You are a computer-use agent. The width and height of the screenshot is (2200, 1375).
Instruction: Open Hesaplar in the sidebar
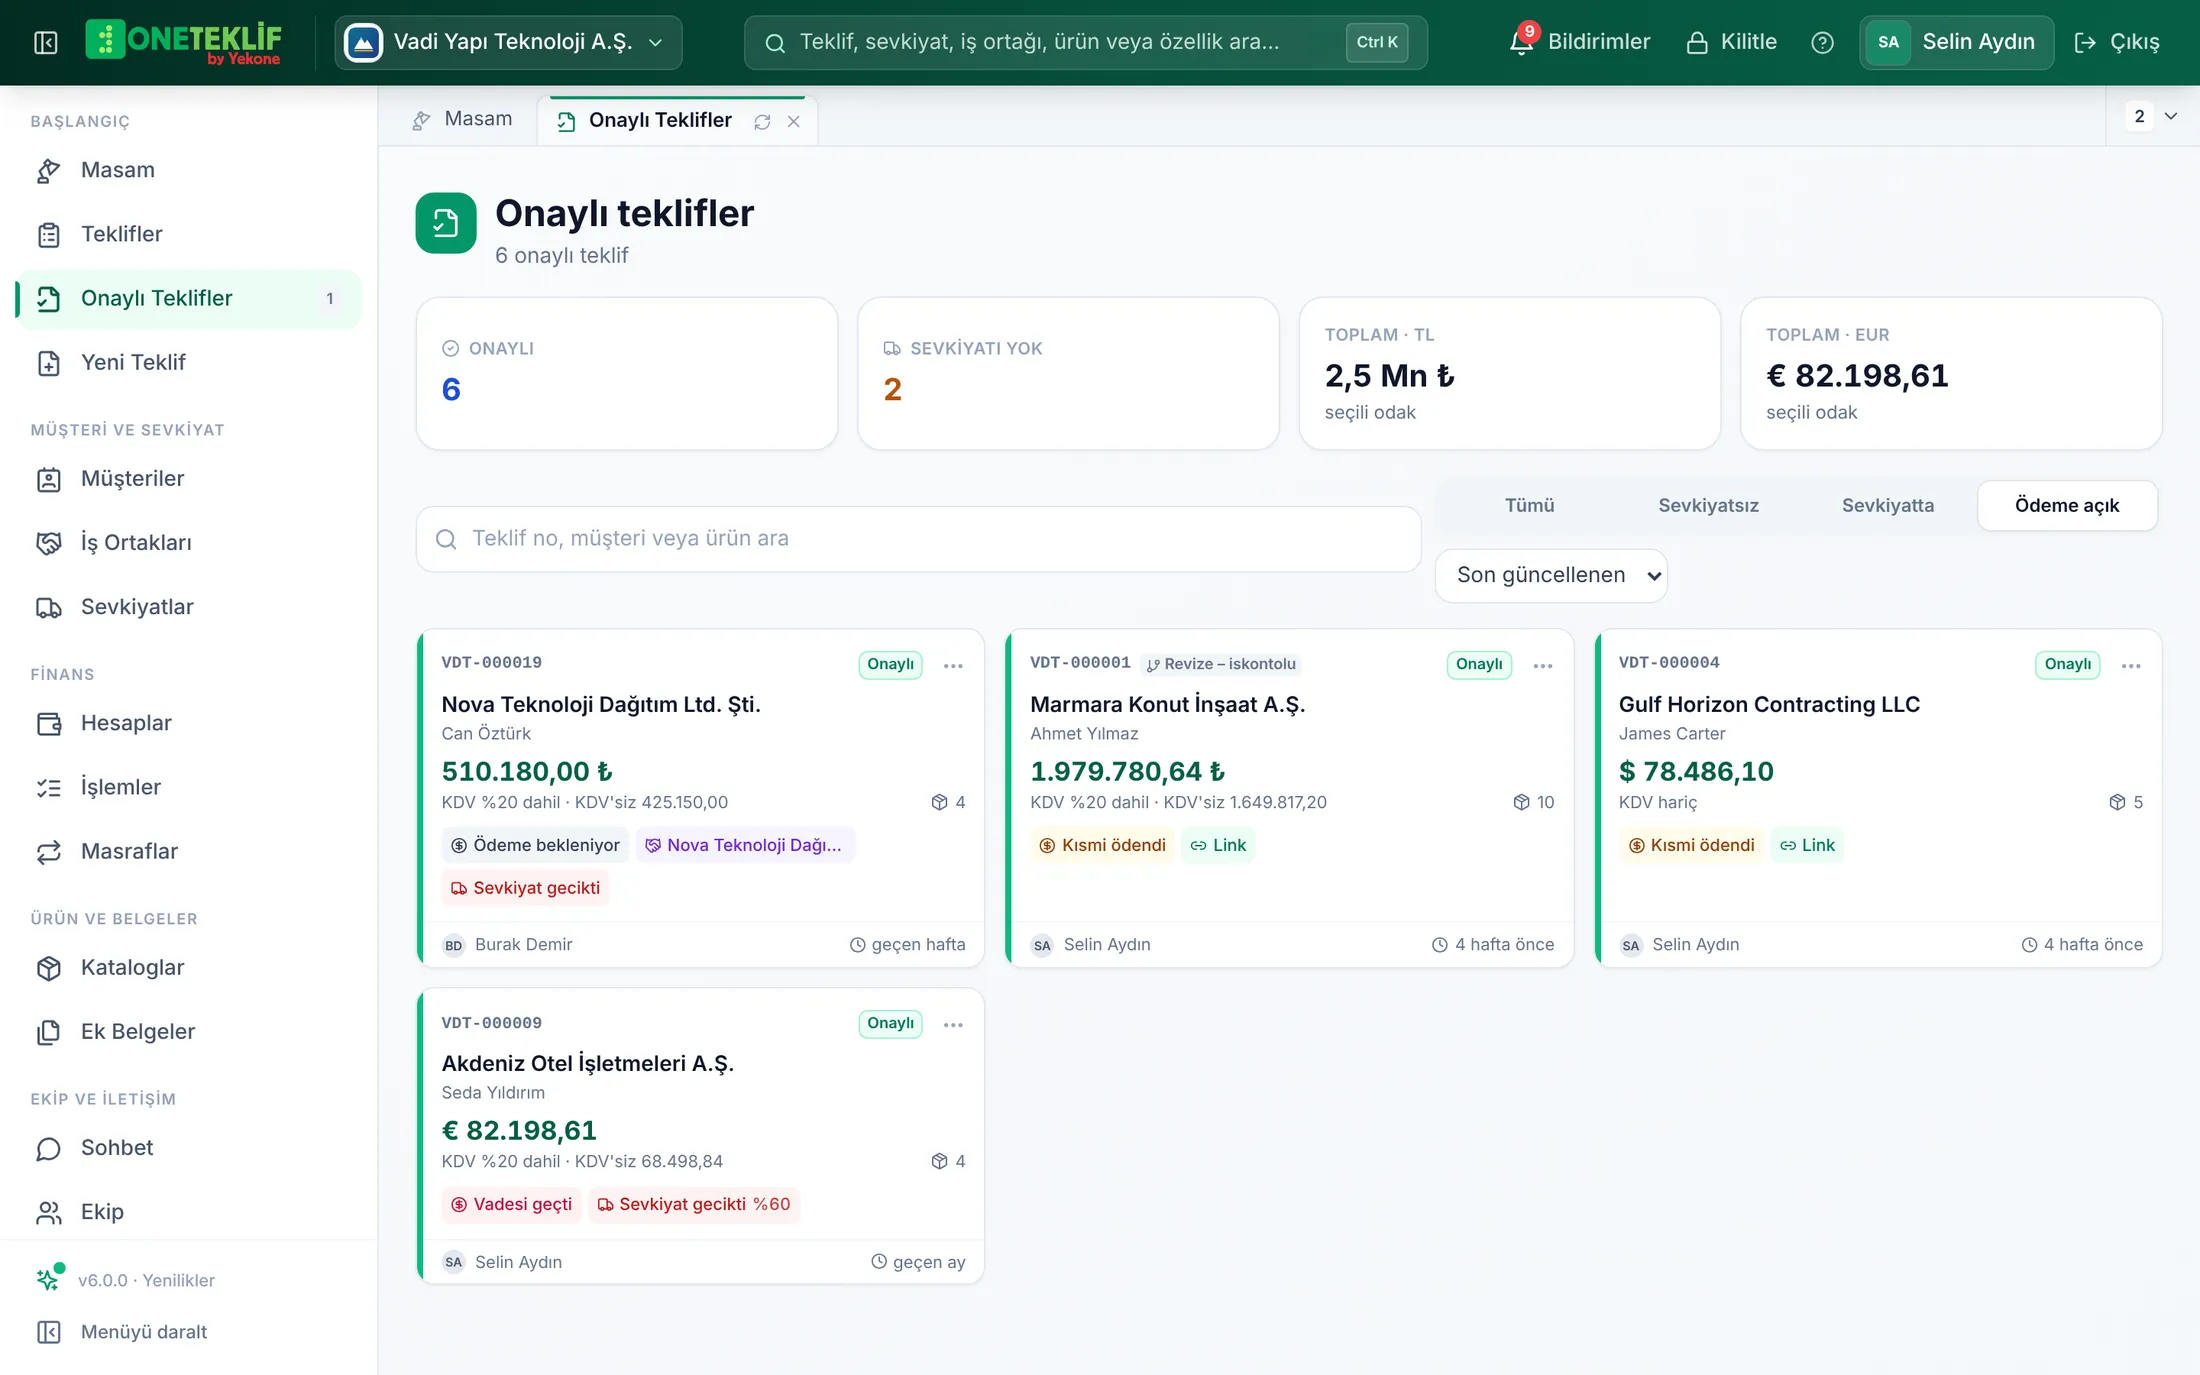189,723
